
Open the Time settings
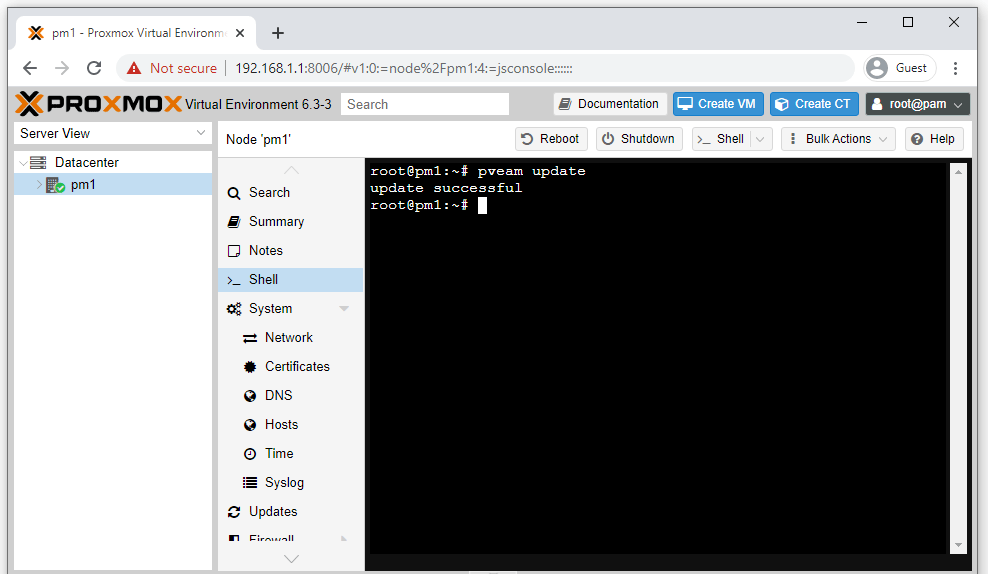[x=290, y=454]
